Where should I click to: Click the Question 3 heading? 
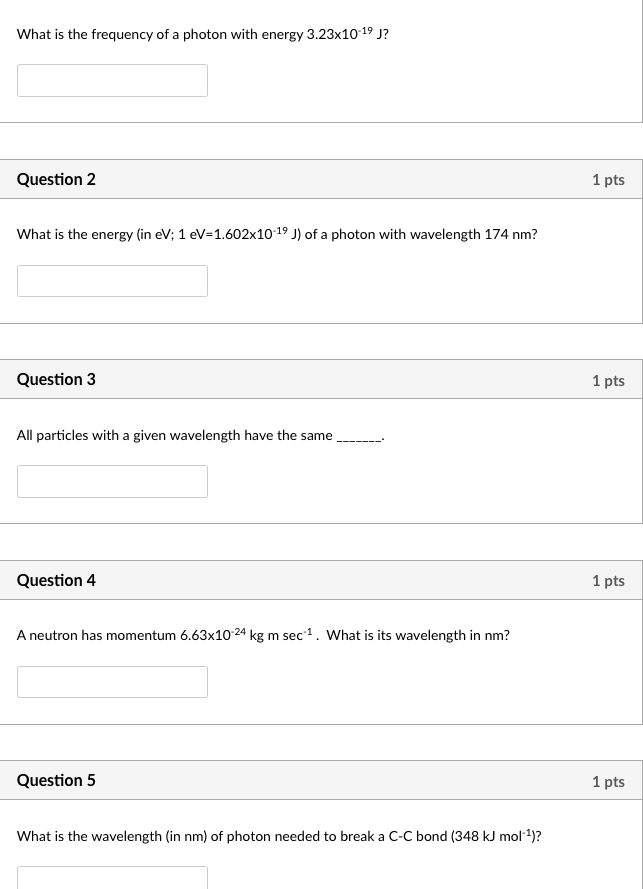56,379
